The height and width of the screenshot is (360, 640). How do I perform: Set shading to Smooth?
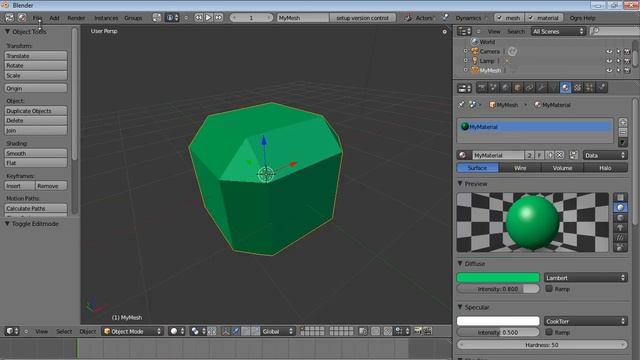pyautogui.click(x=36, y=153)
